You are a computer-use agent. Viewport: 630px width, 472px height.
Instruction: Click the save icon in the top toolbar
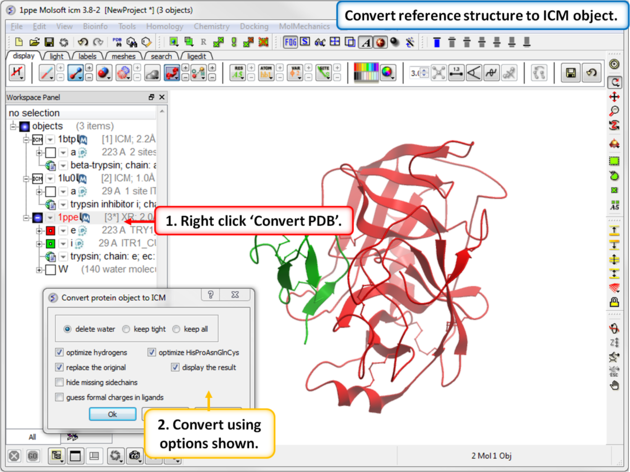point(50,42)
